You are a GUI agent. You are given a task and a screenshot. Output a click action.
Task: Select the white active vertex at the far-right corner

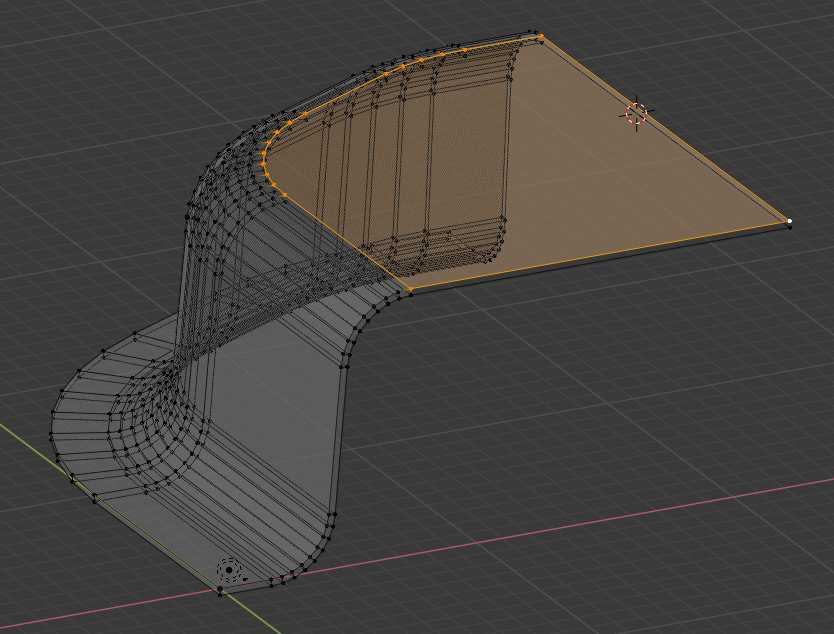tap(789, 221)
